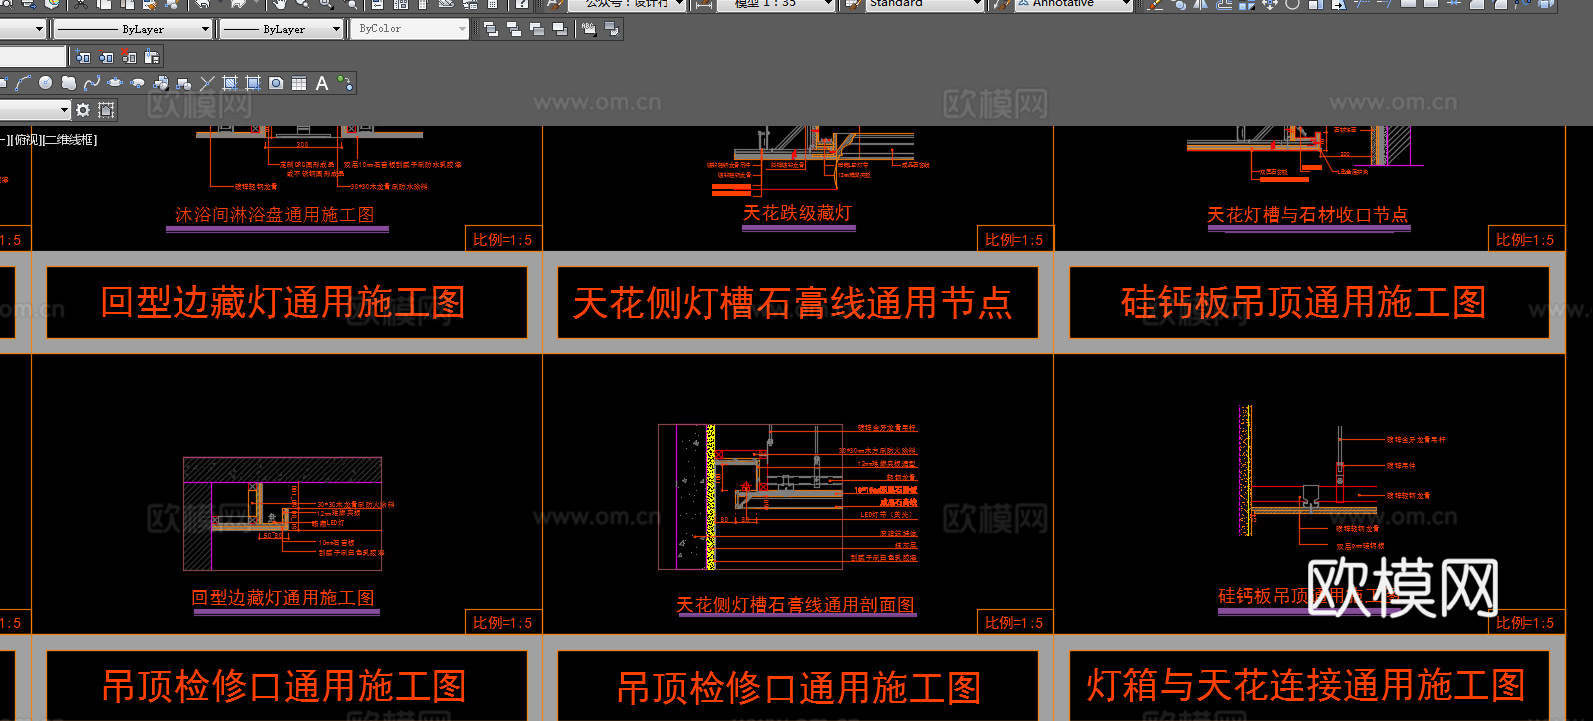1593x721 pixels.
Task: Click the My Workspace icon beside the gear
Action: coord(107,110)
